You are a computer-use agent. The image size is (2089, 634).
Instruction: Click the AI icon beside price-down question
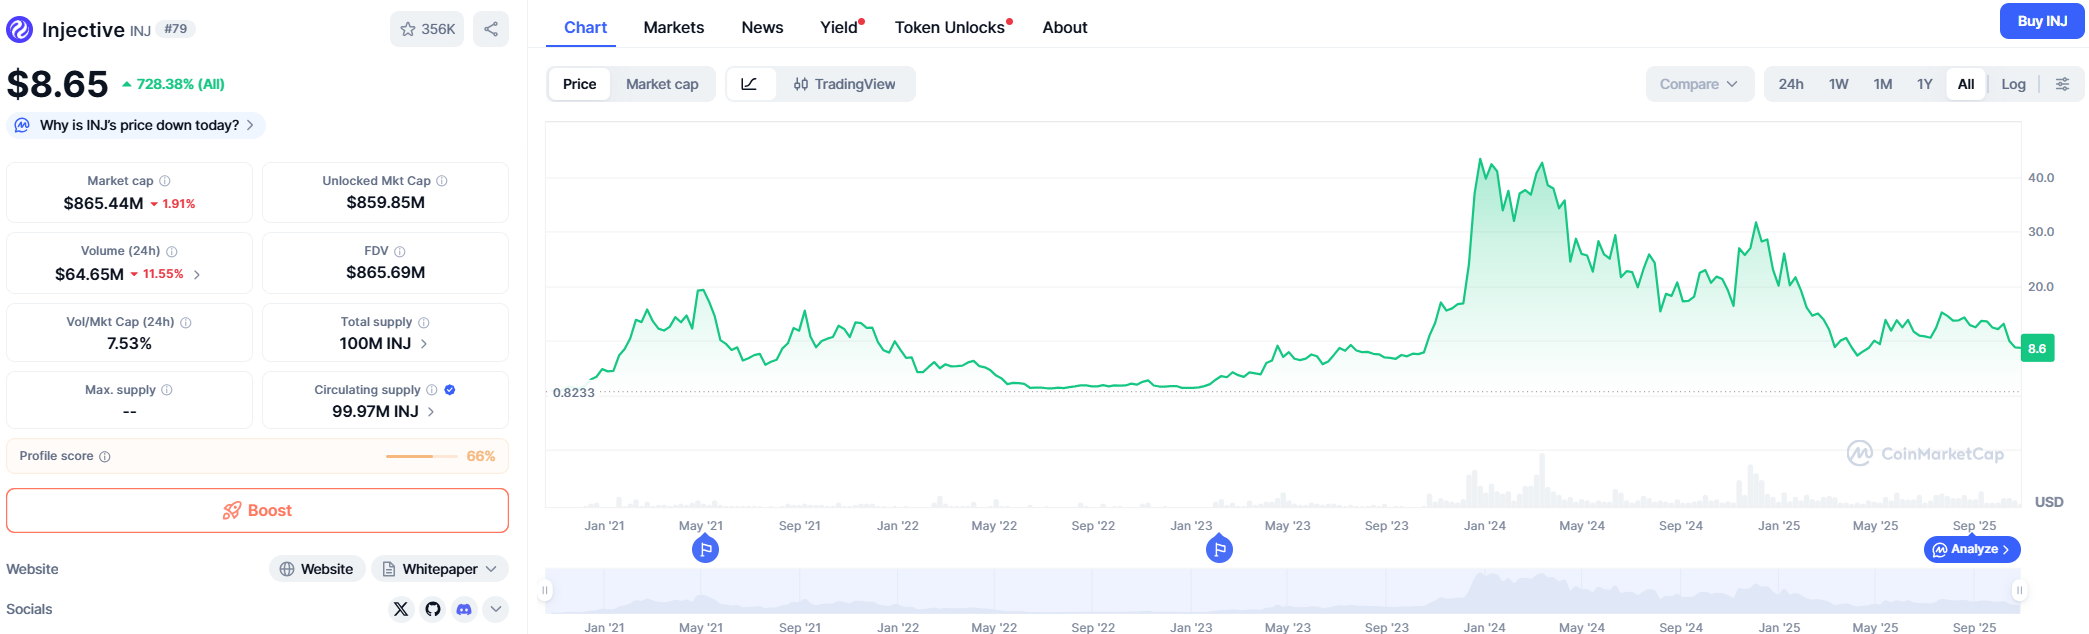[x=22, y=125]
